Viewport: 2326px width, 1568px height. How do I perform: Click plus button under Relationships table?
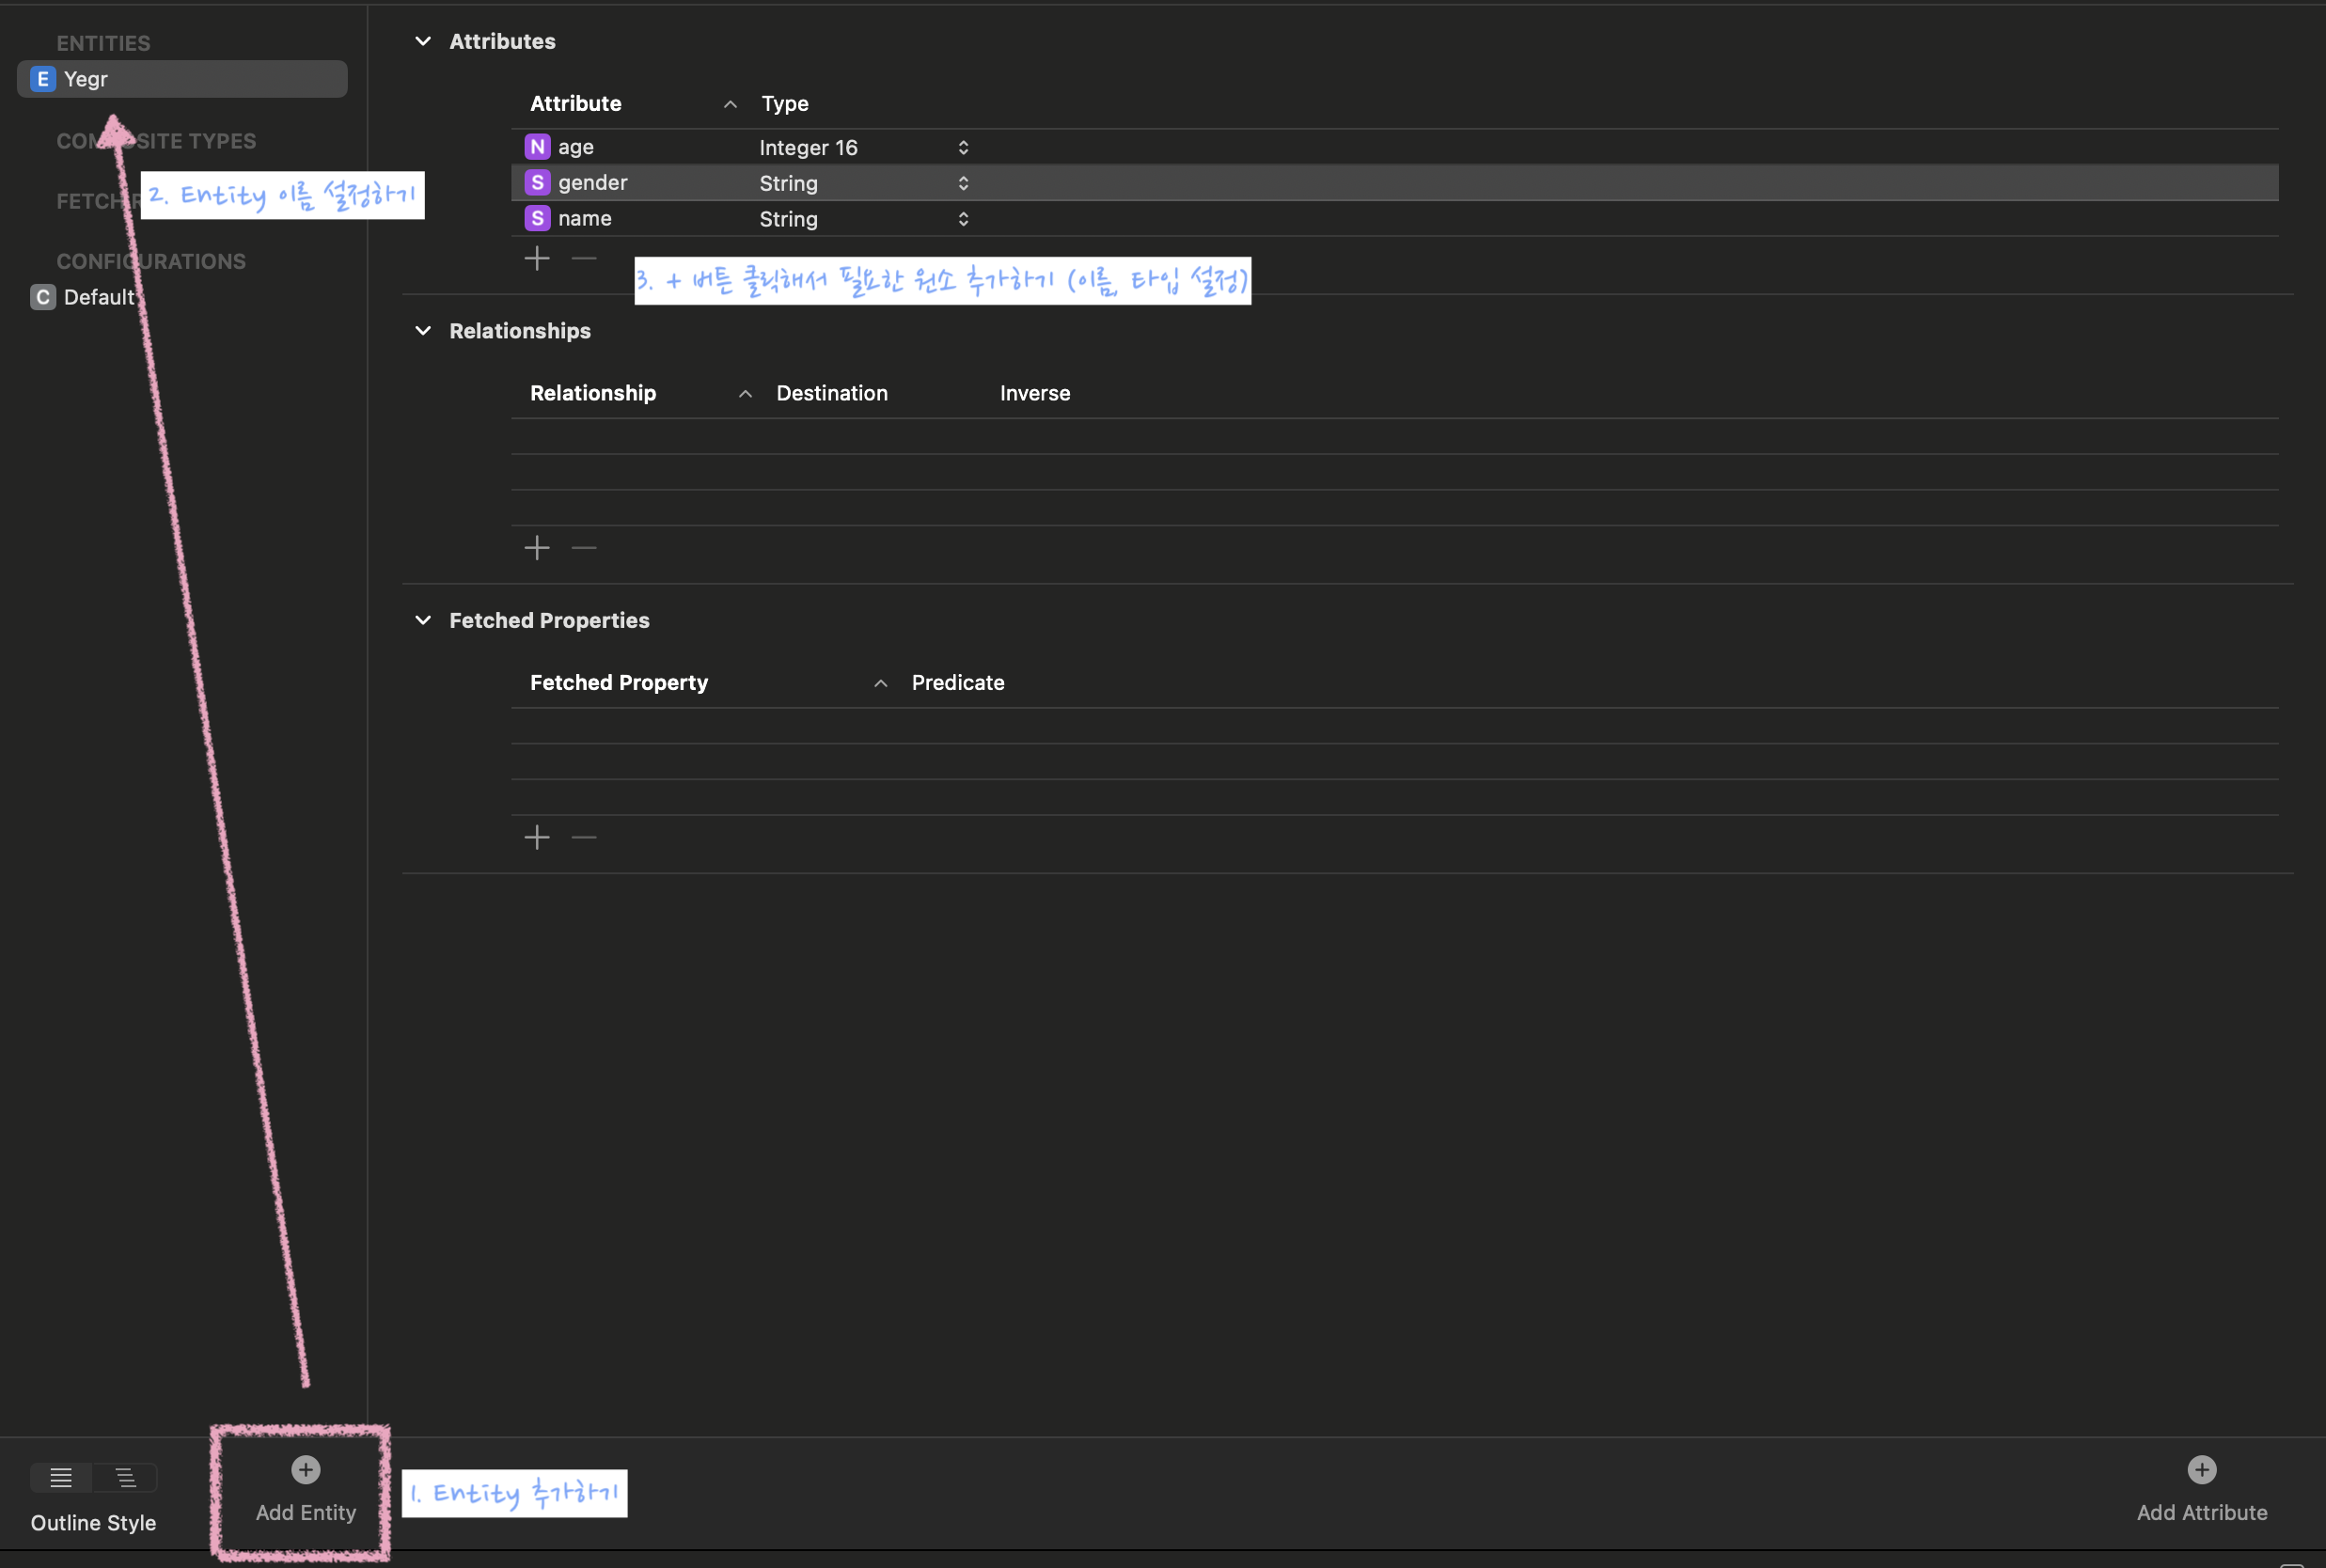tap(537, 548)
